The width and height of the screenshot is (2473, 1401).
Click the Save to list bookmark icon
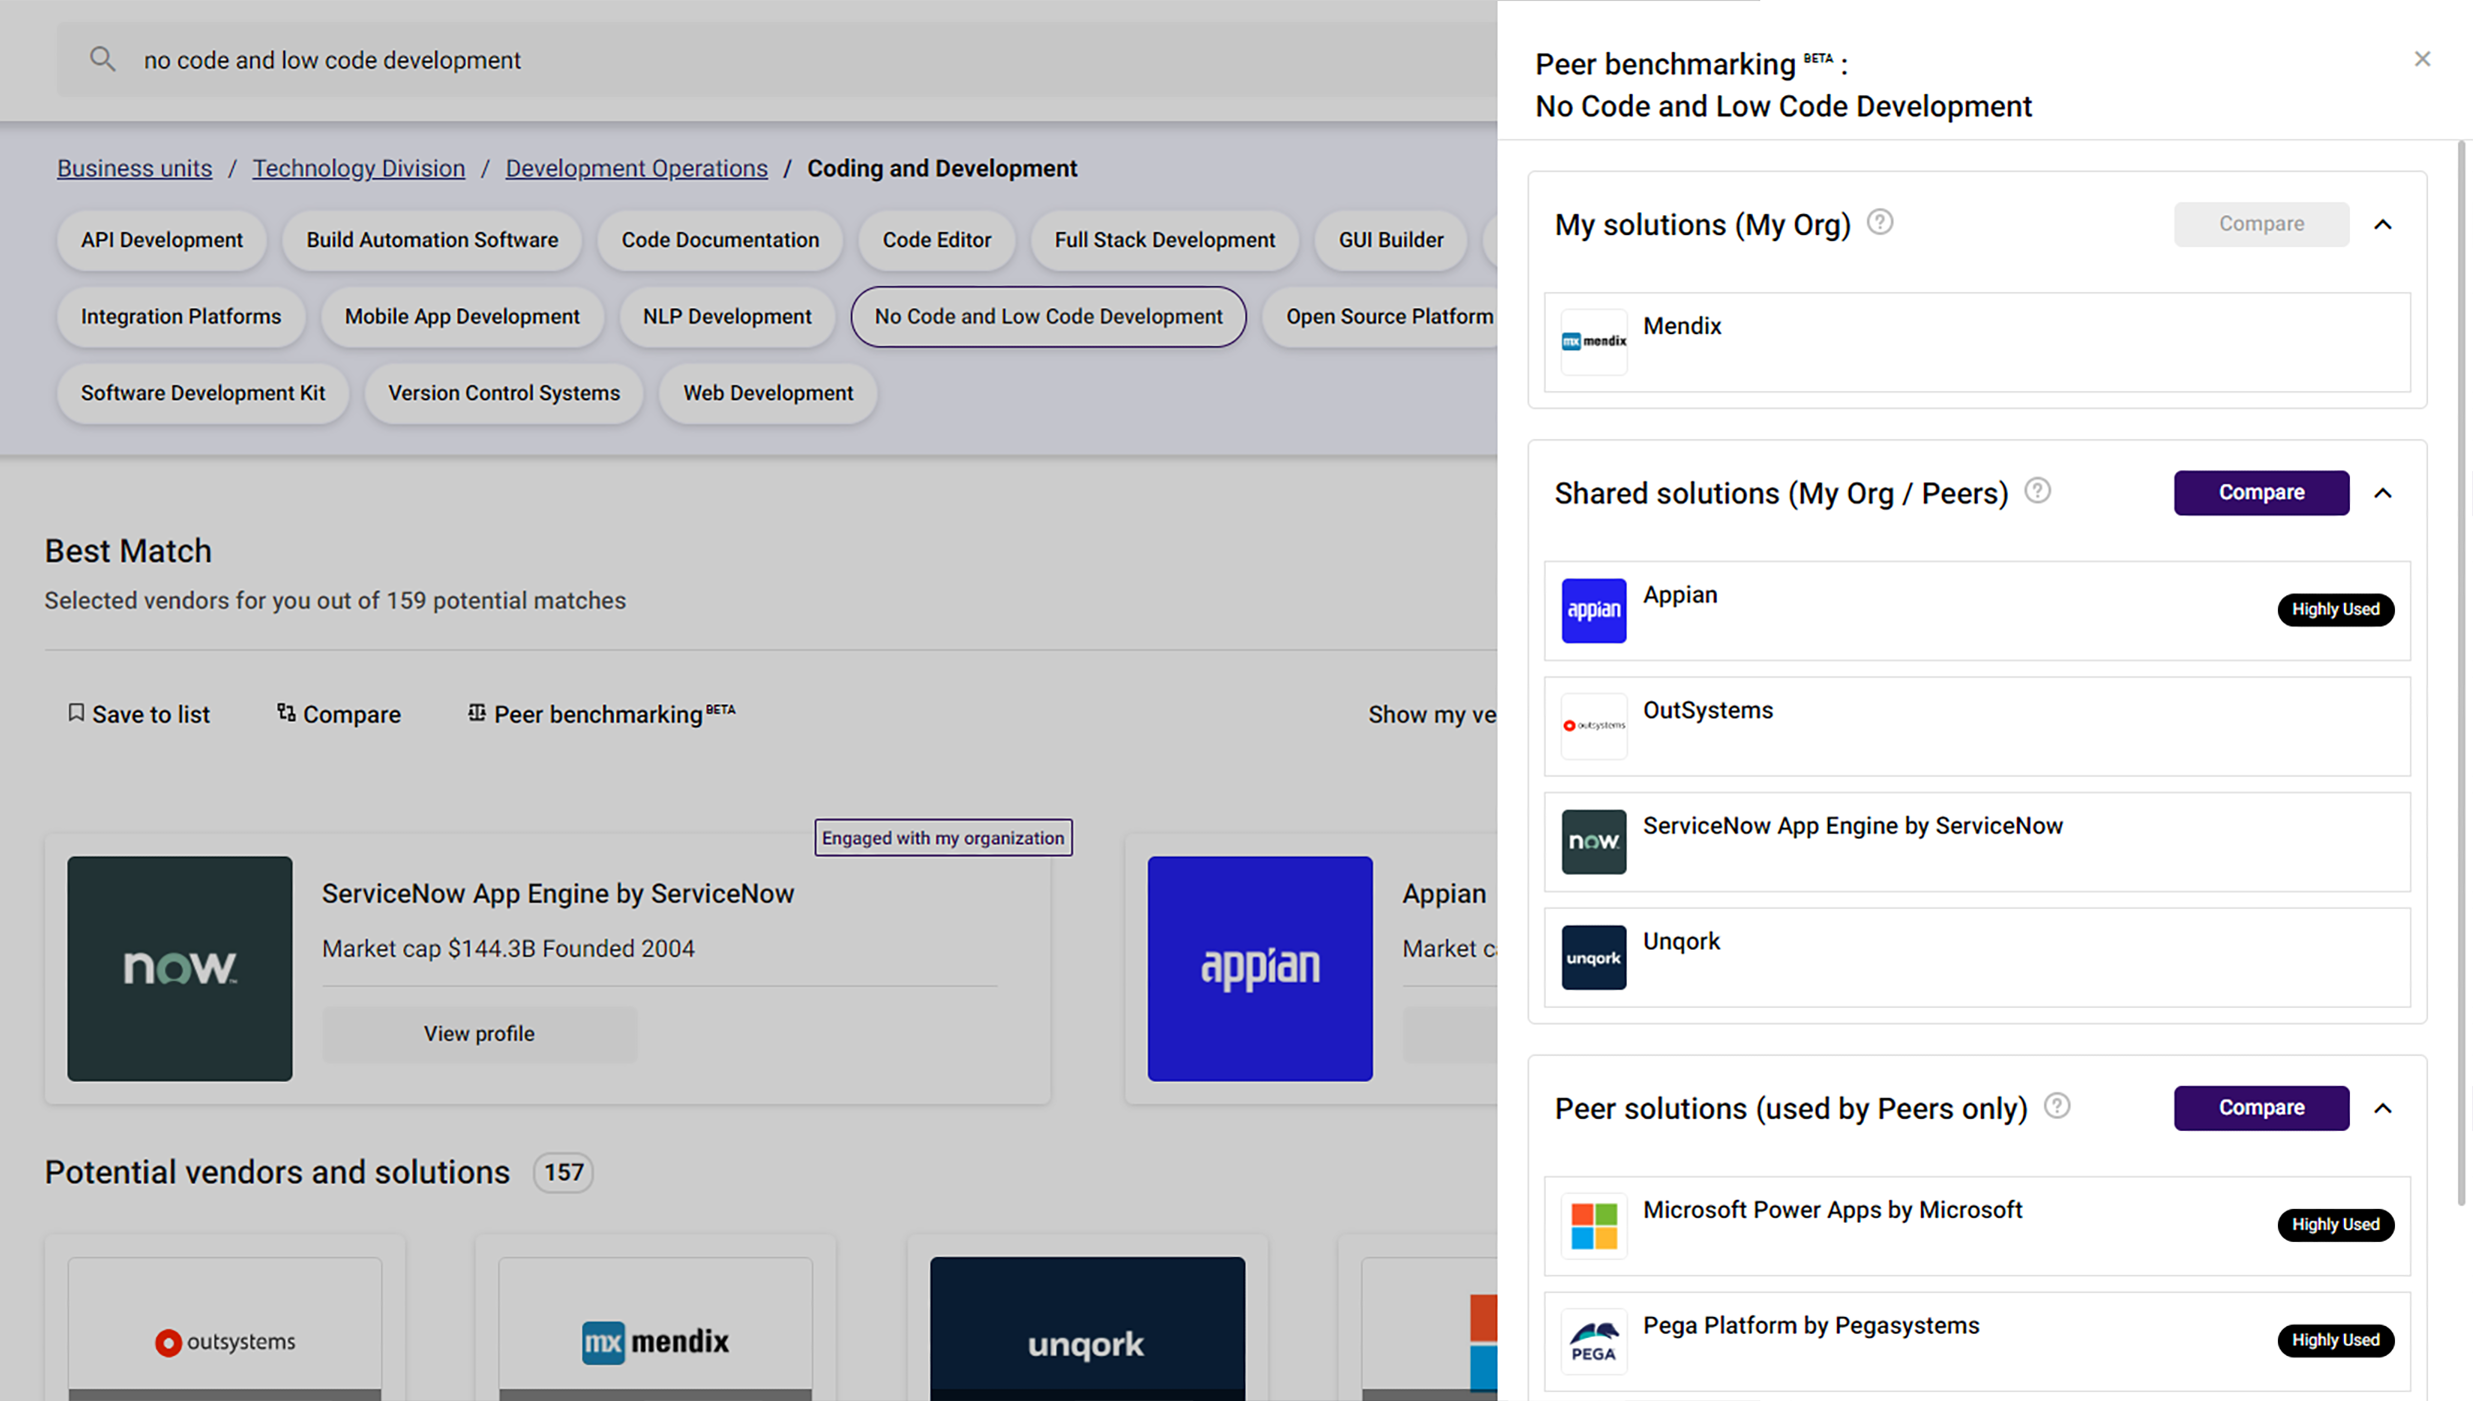(76, 713)
